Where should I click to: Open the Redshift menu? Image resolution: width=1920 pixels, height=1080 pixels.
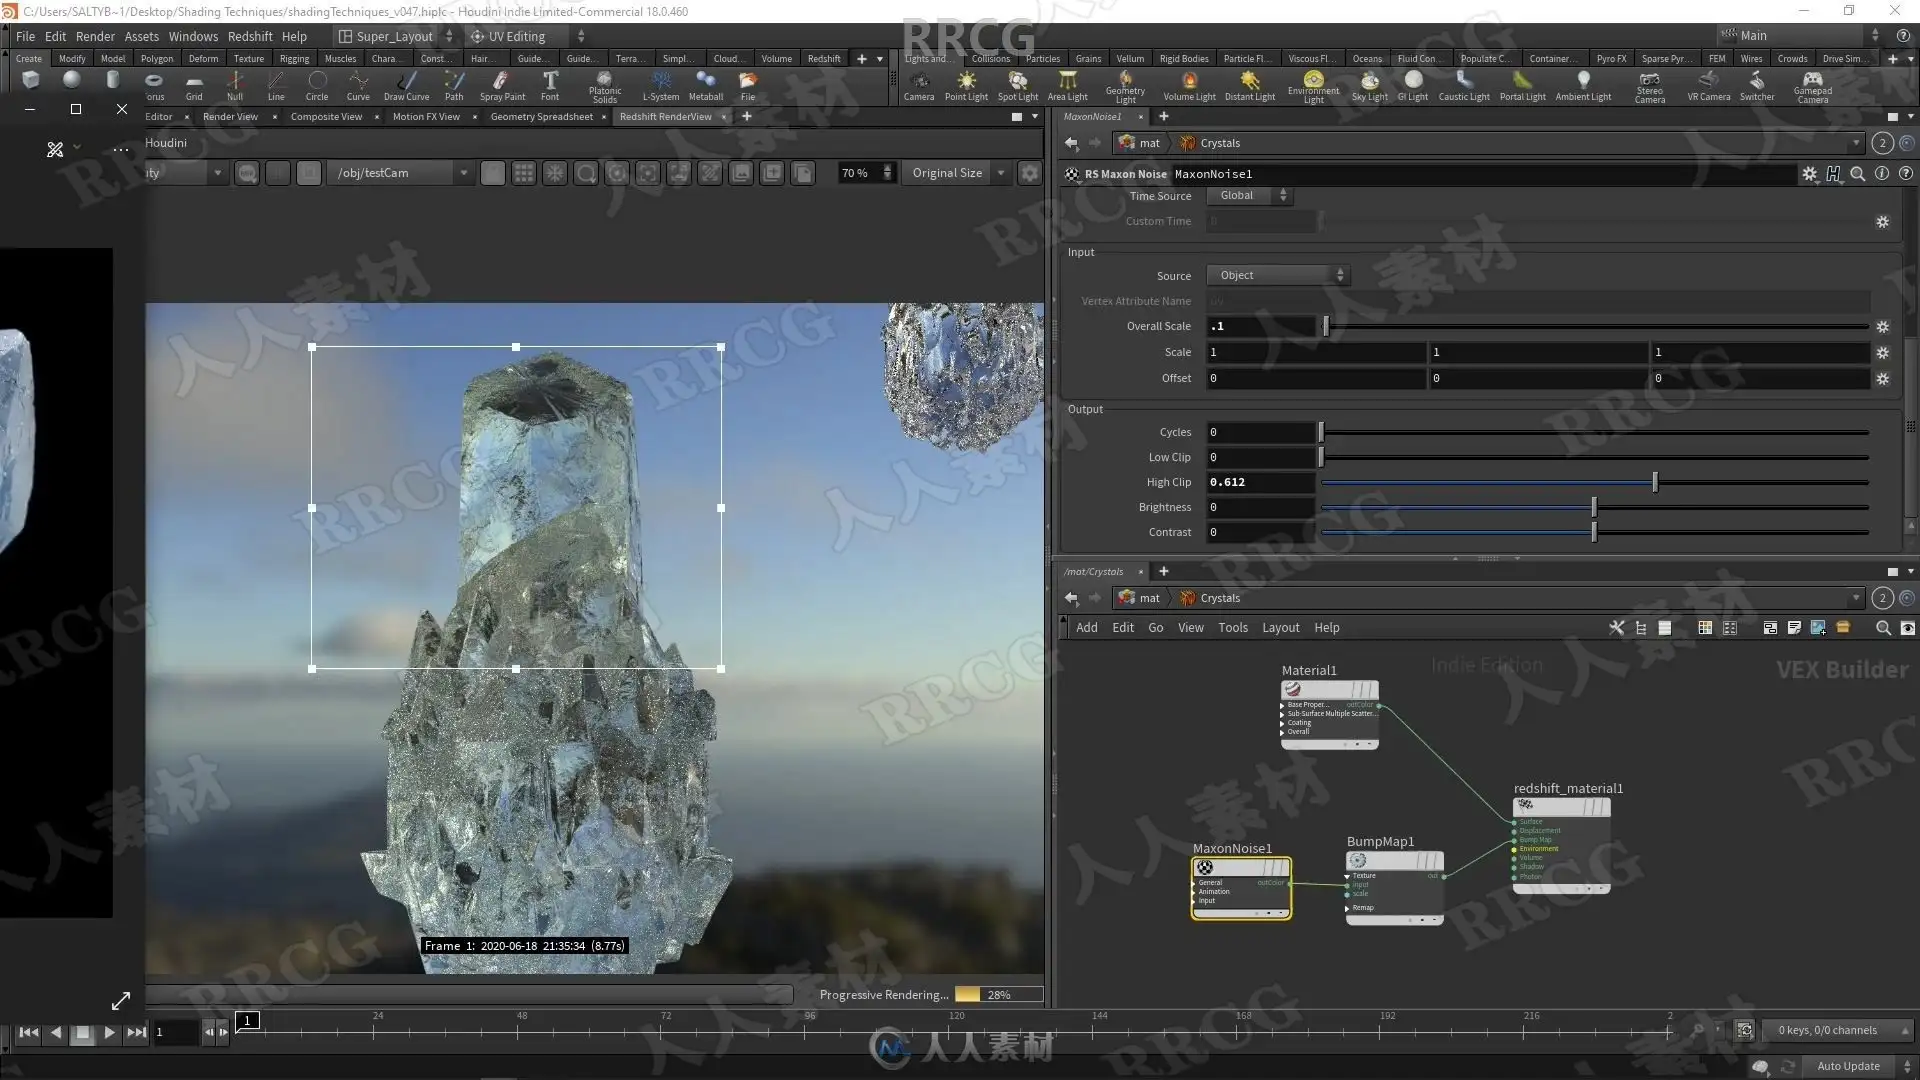249,36
